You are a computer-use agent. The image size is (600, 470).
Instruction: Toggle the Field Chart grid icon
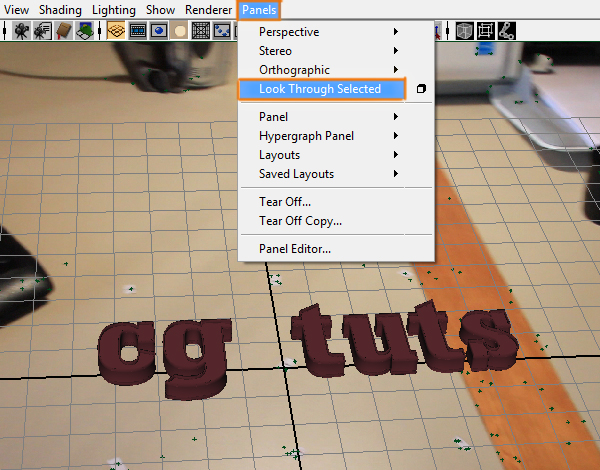point(201,31)
